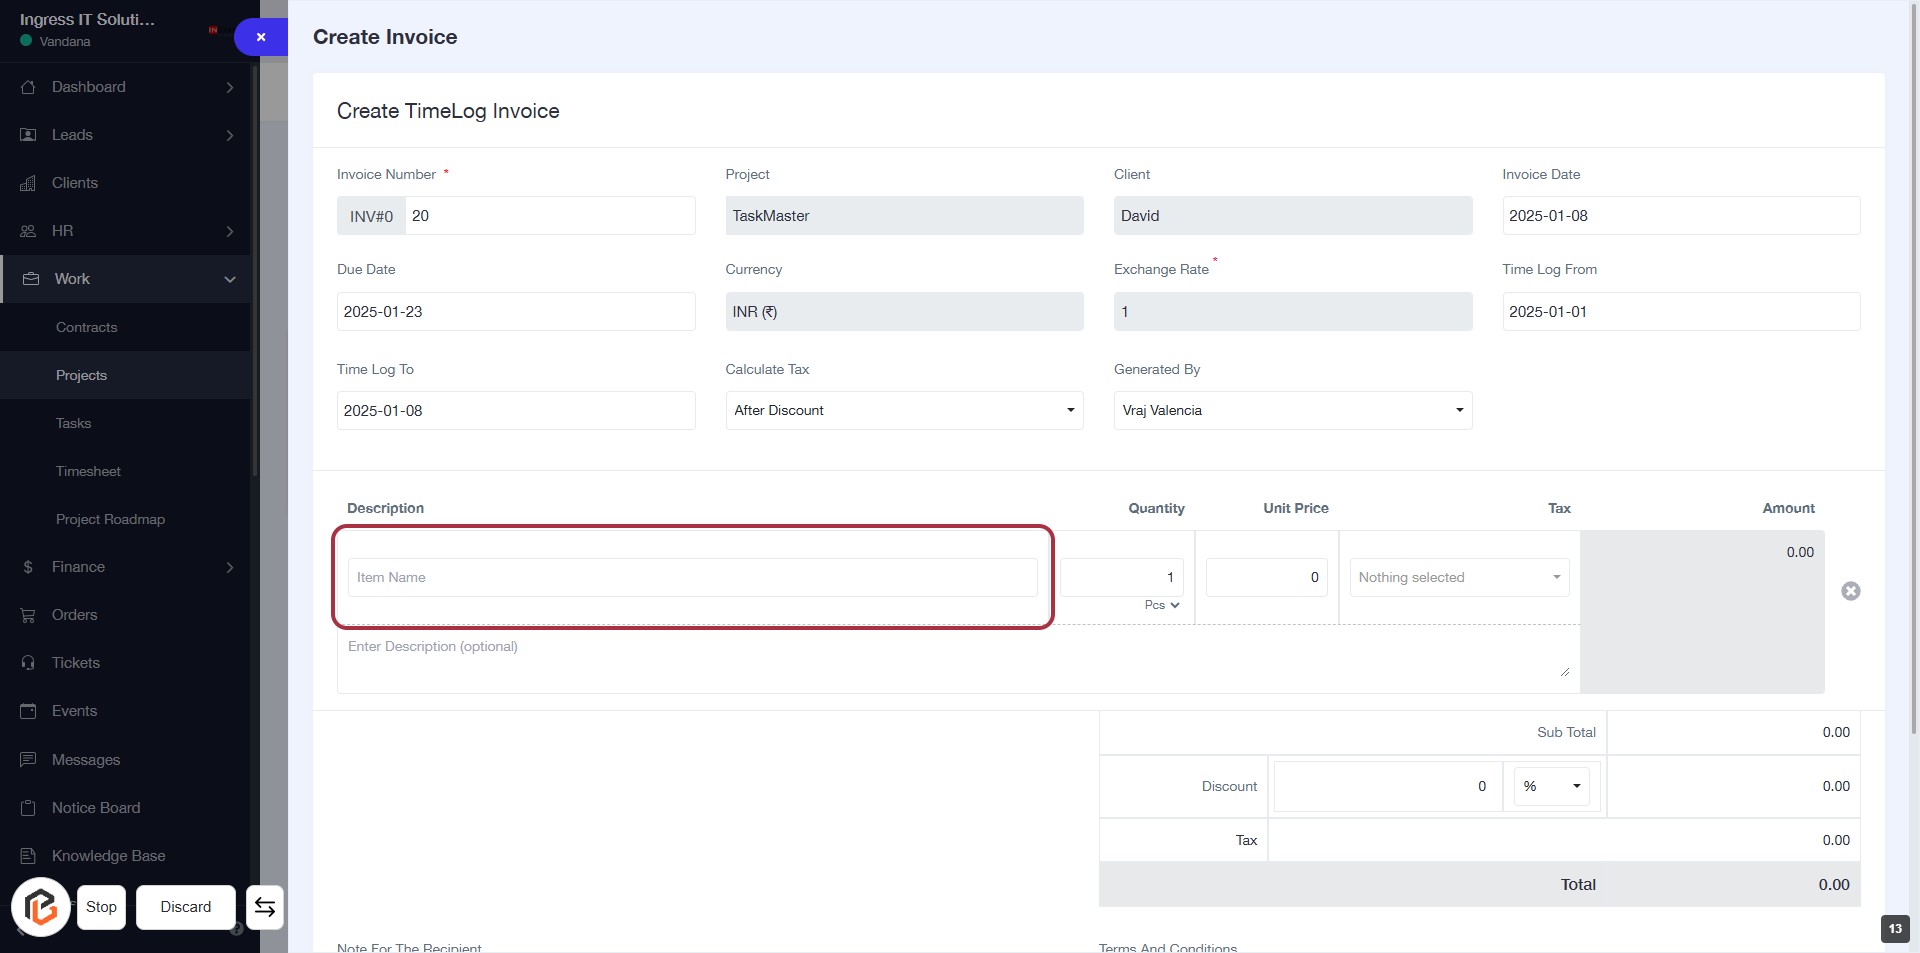Click the Dashboard home icon in sidebar
Screen dimensions: 1920x953
[28, 87]
